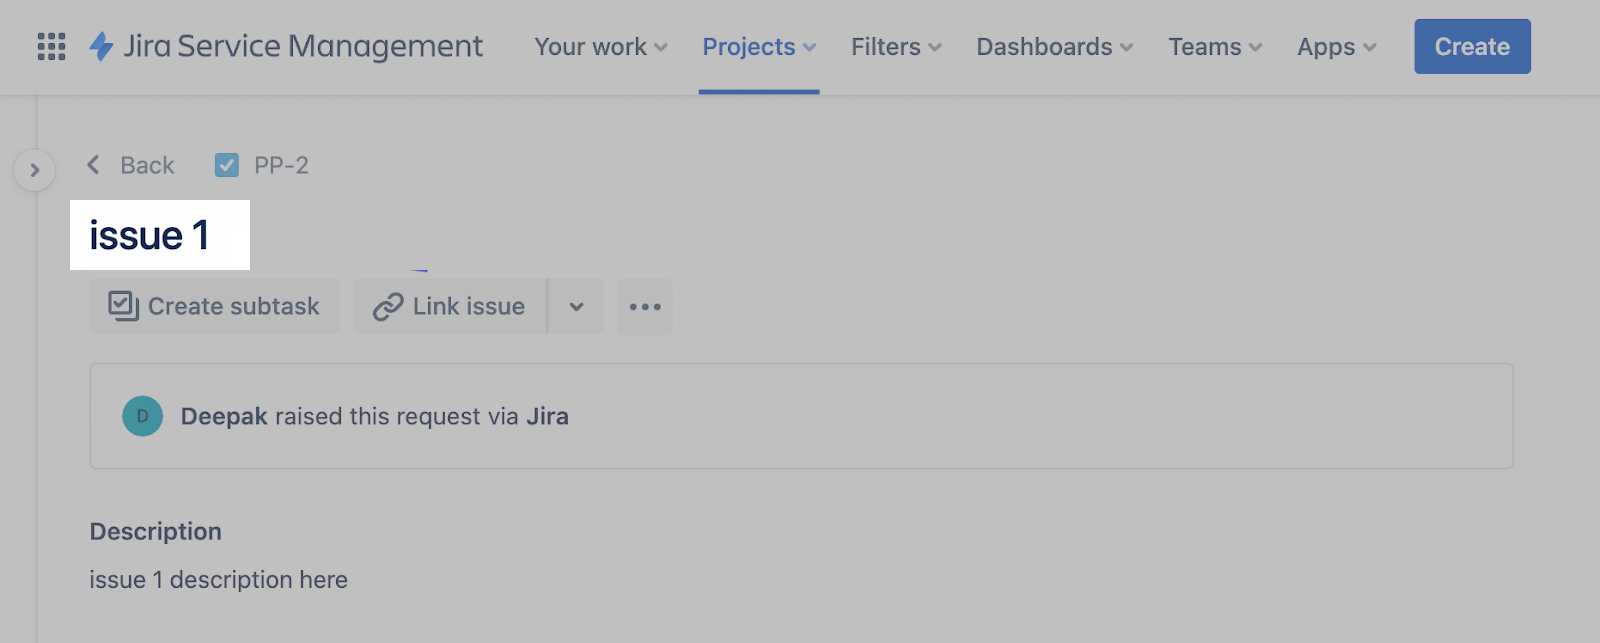Open the Projects menu
This screenshot has width=1600, height=643.
(759, 47)
